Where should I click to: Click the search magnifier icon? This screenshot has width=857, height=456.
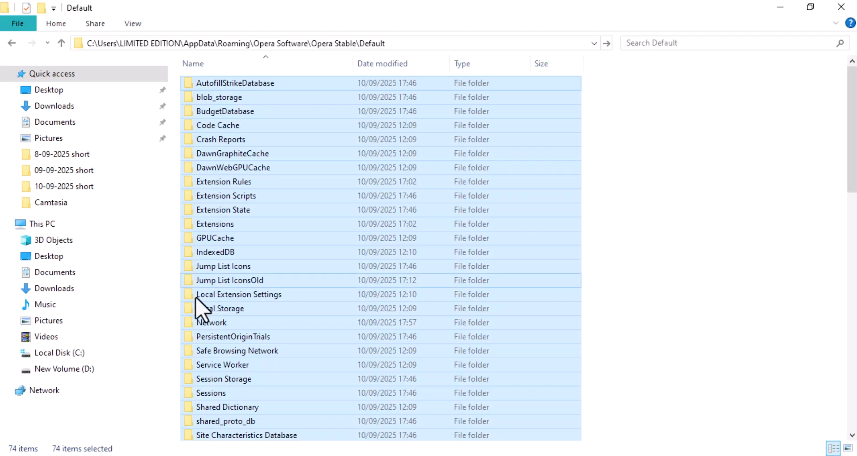coord(839,43)
